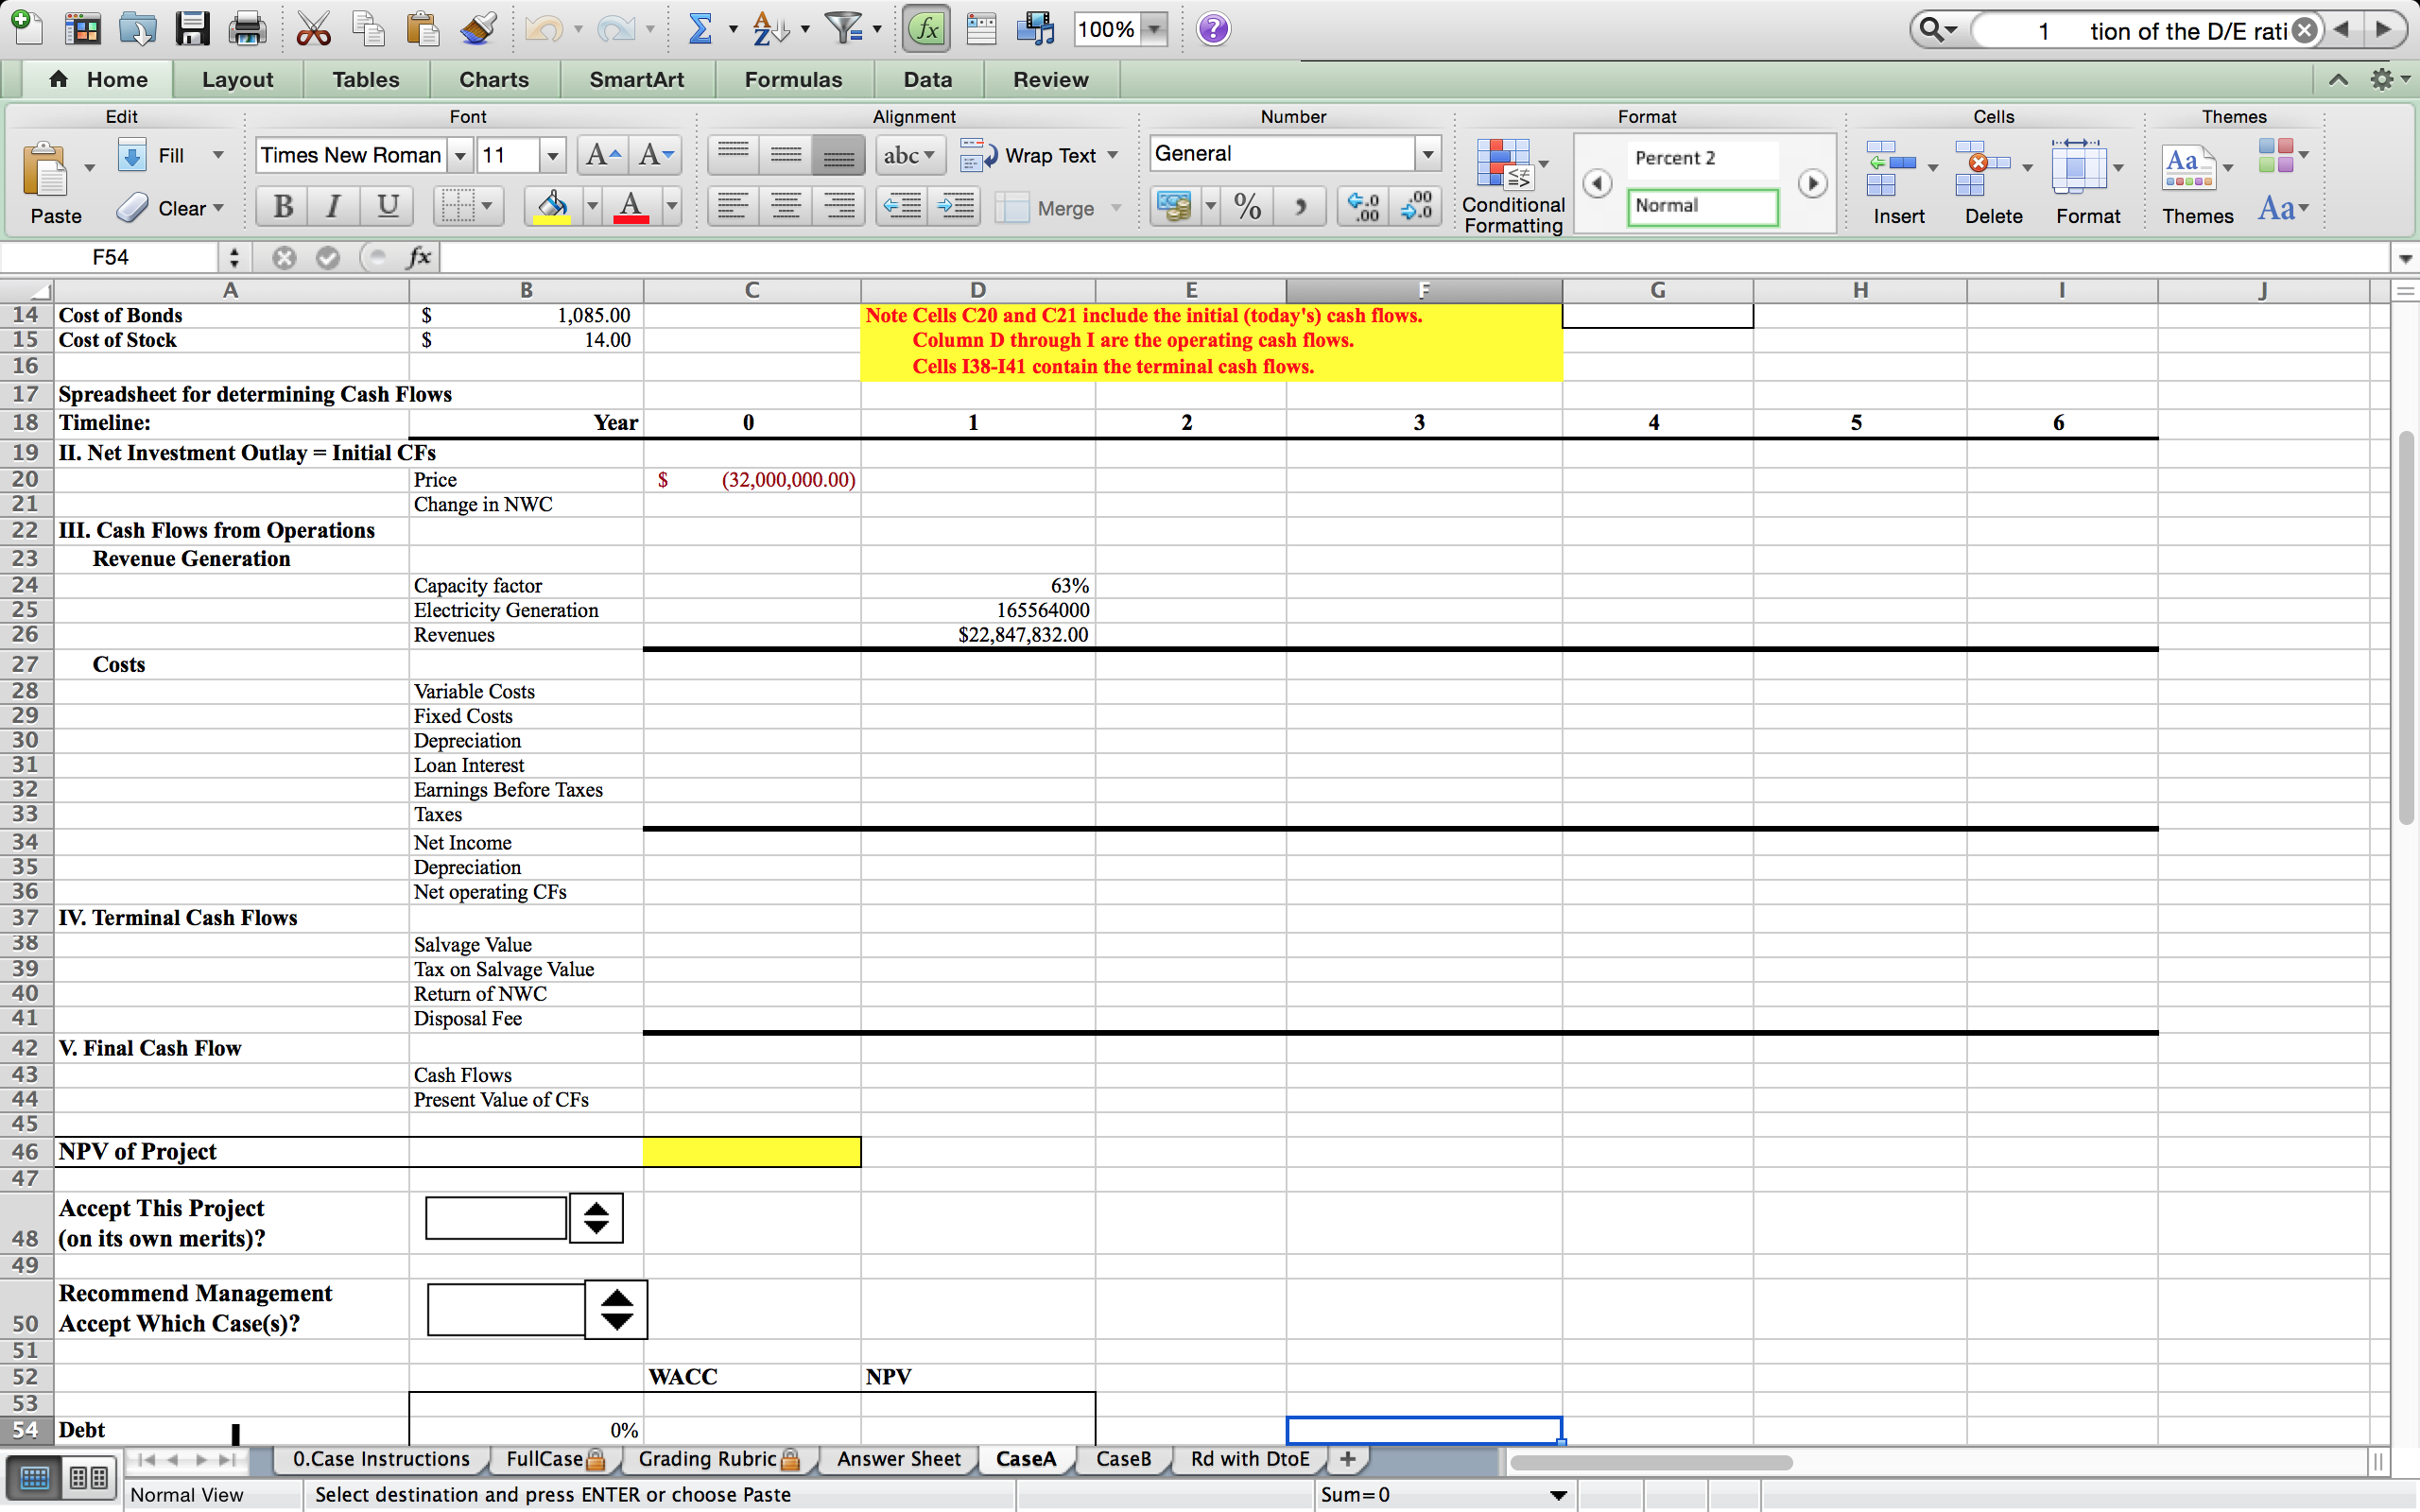Click the Print icon in toolbar
The image size is (2420, 1512).
246,29
